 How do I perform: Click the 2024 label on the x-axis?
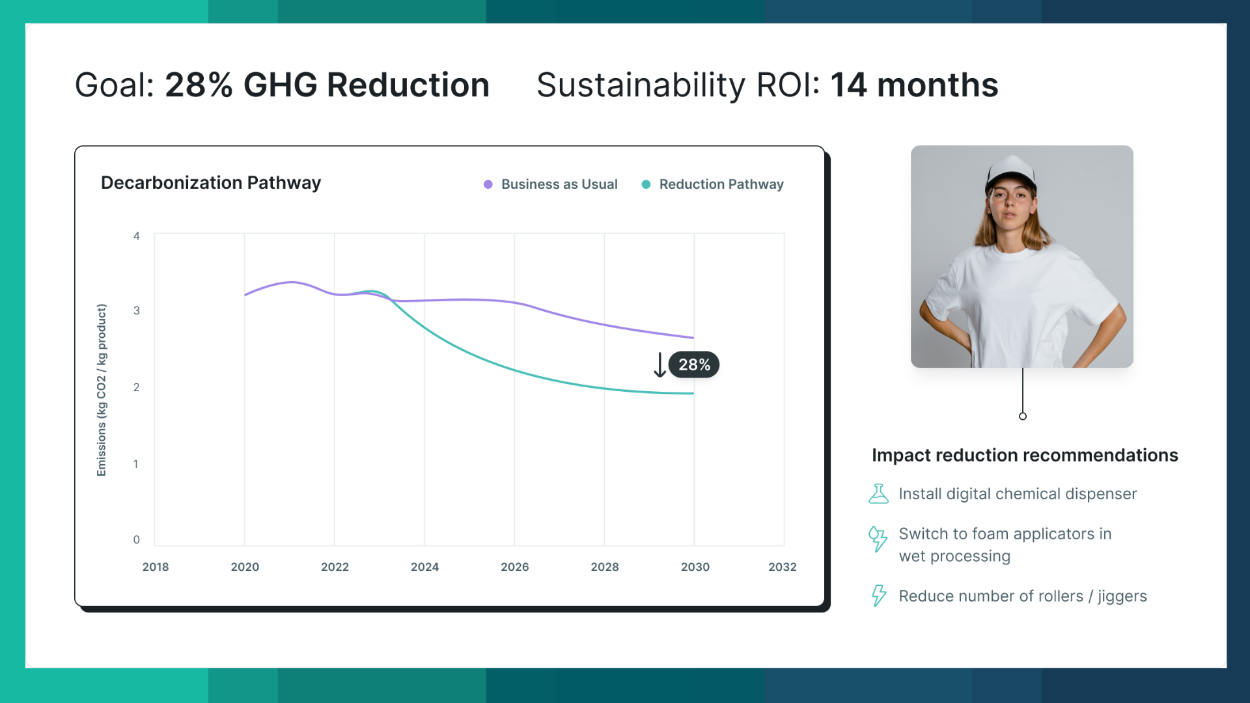(x=425, y=567)
